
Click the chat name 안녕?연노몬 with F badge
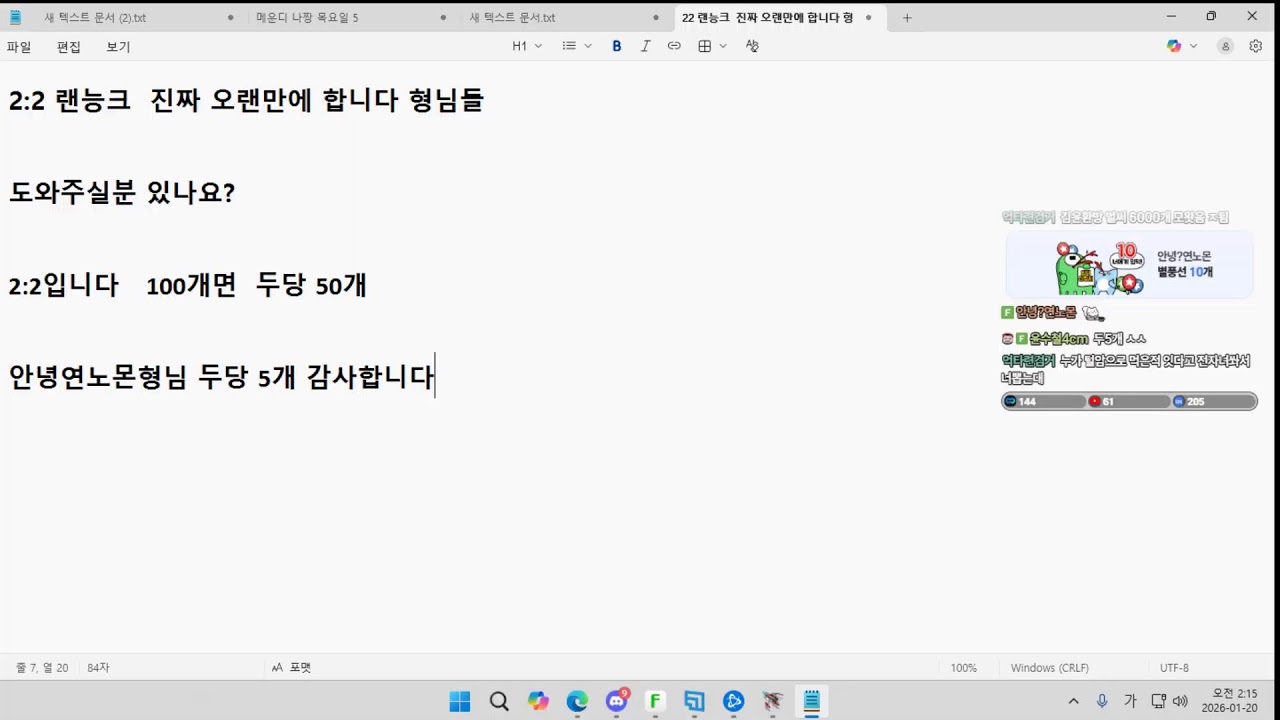1046,313
